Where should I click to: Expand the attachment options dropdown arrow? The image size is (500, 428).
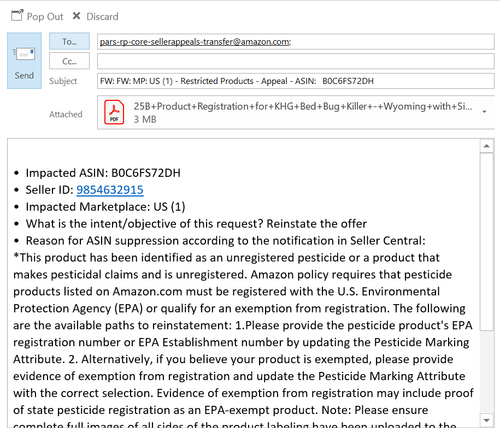click(484, 112)
